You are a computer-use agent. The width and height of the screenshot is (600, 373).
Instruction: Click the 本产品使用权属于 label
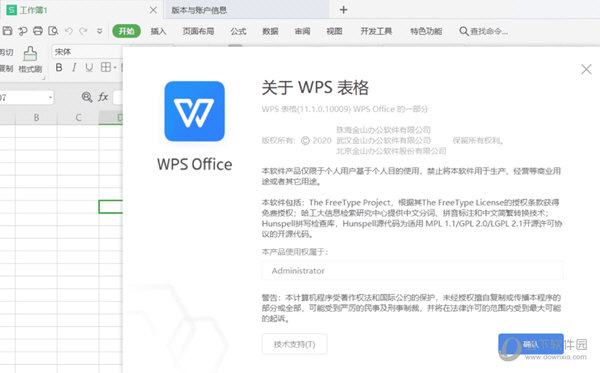[x=295, y=252]
